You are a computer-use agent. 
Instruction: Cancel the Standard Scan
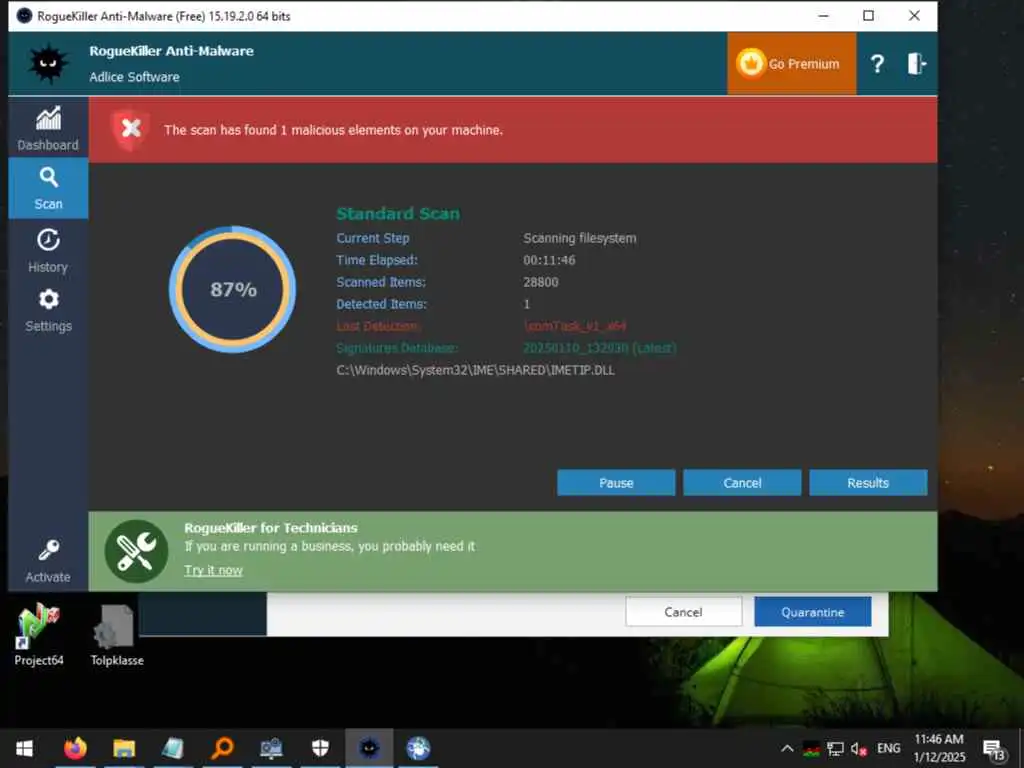pos(742,483)
